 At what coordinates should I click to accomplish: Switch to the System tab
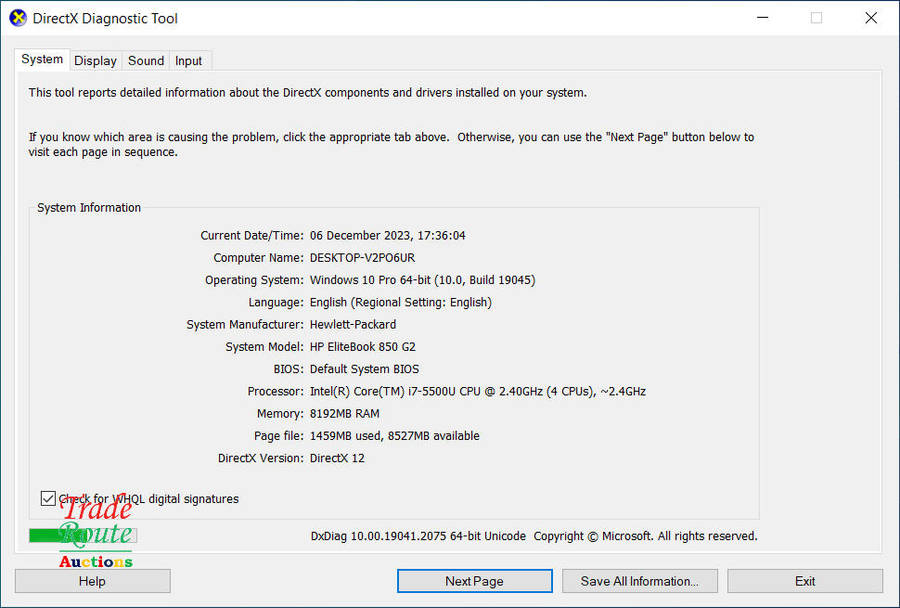click(42, 59)
